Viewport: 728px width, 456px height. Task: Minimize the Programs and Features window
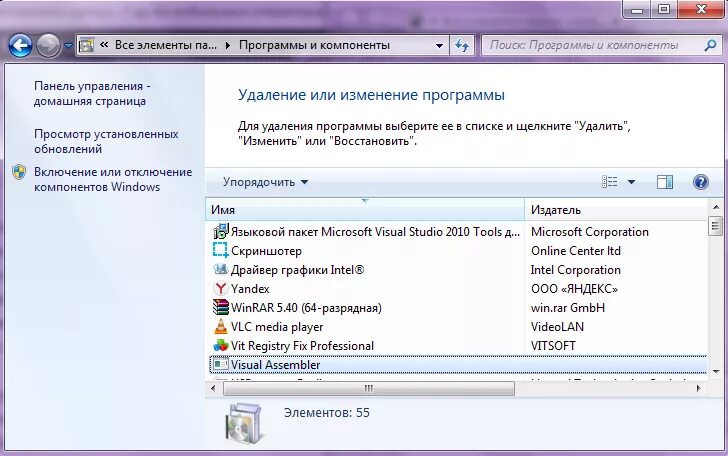click(637, 9)
